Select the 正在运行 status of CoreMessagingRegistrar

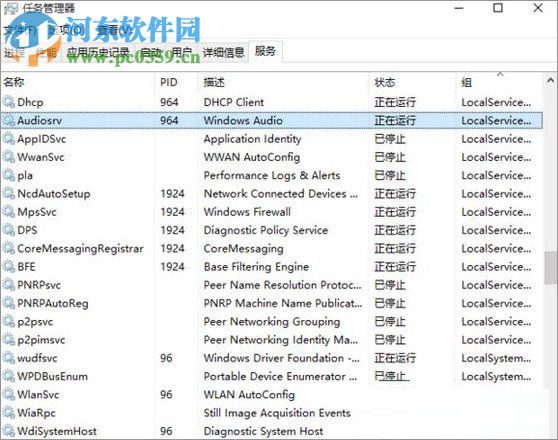(395, 248)
